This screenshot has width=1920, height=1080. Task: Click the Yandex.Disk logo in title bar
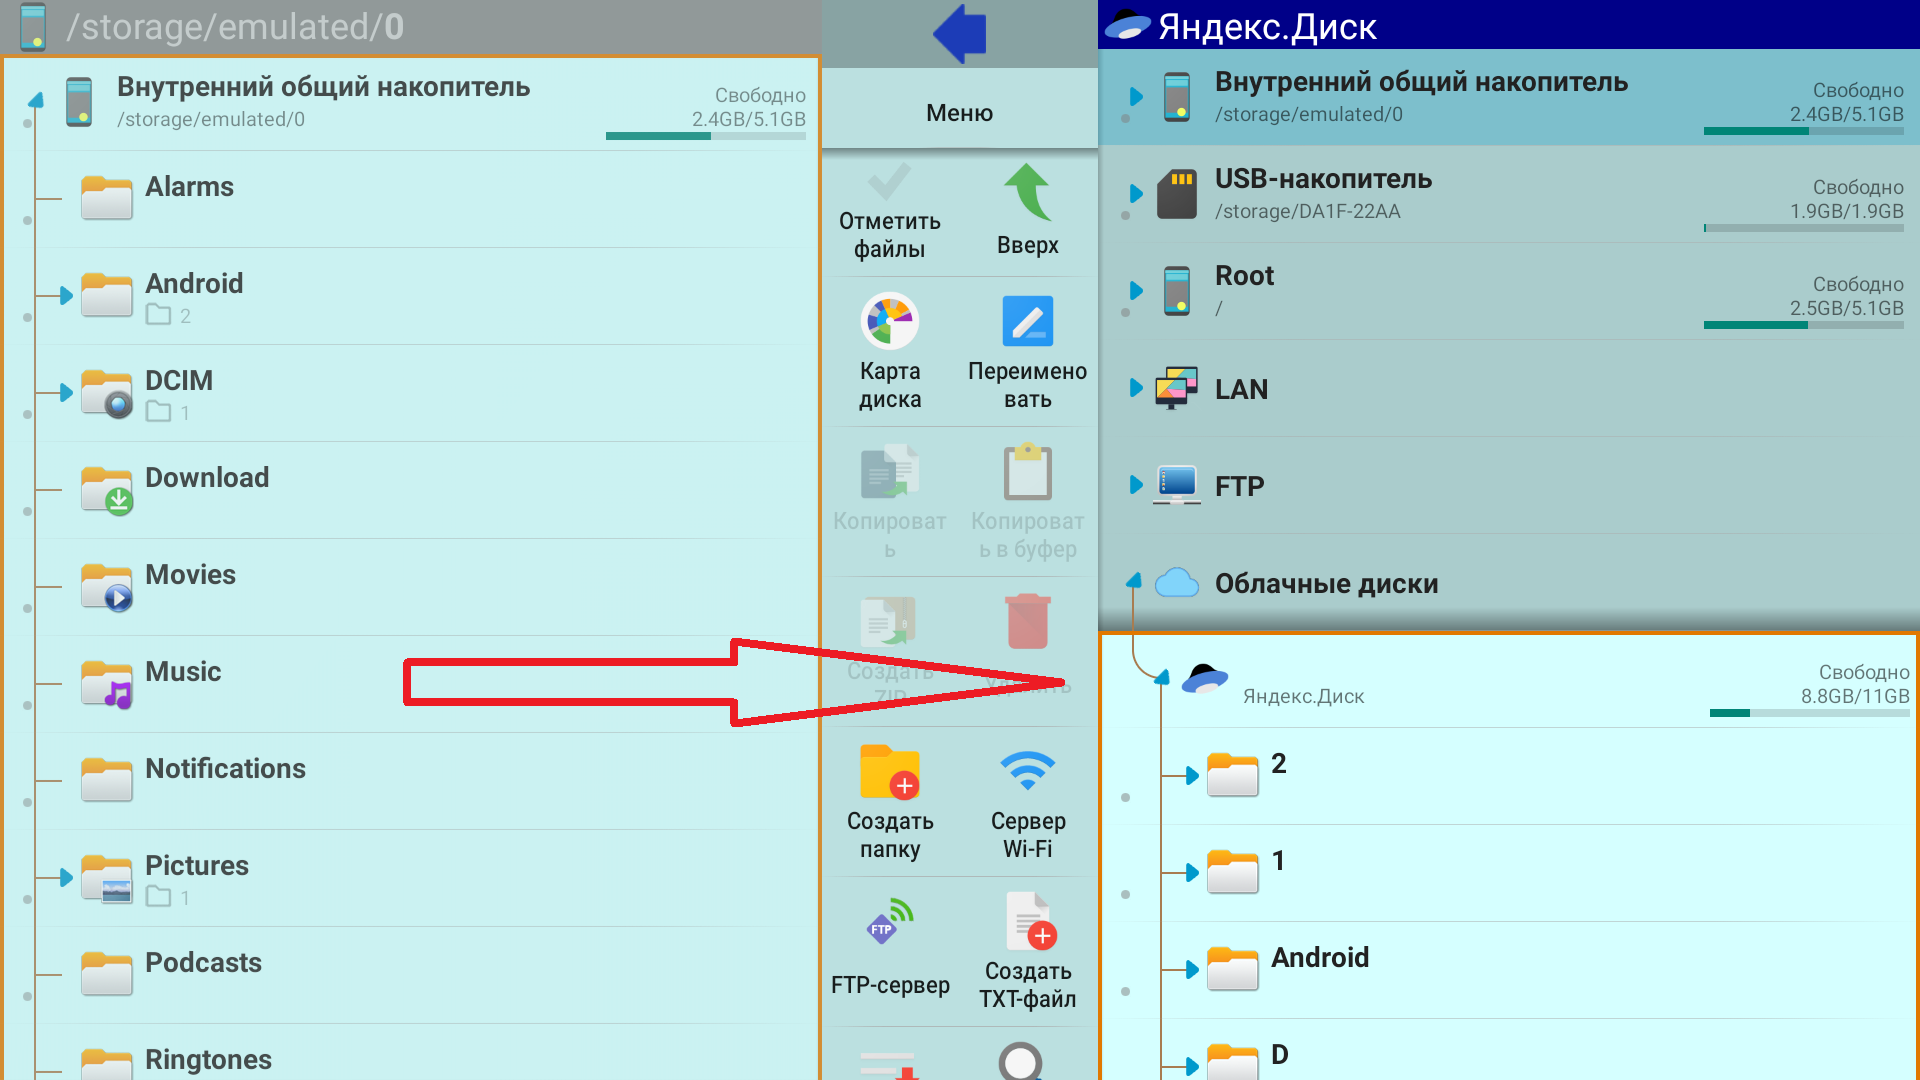click(x=1127, y=26)
